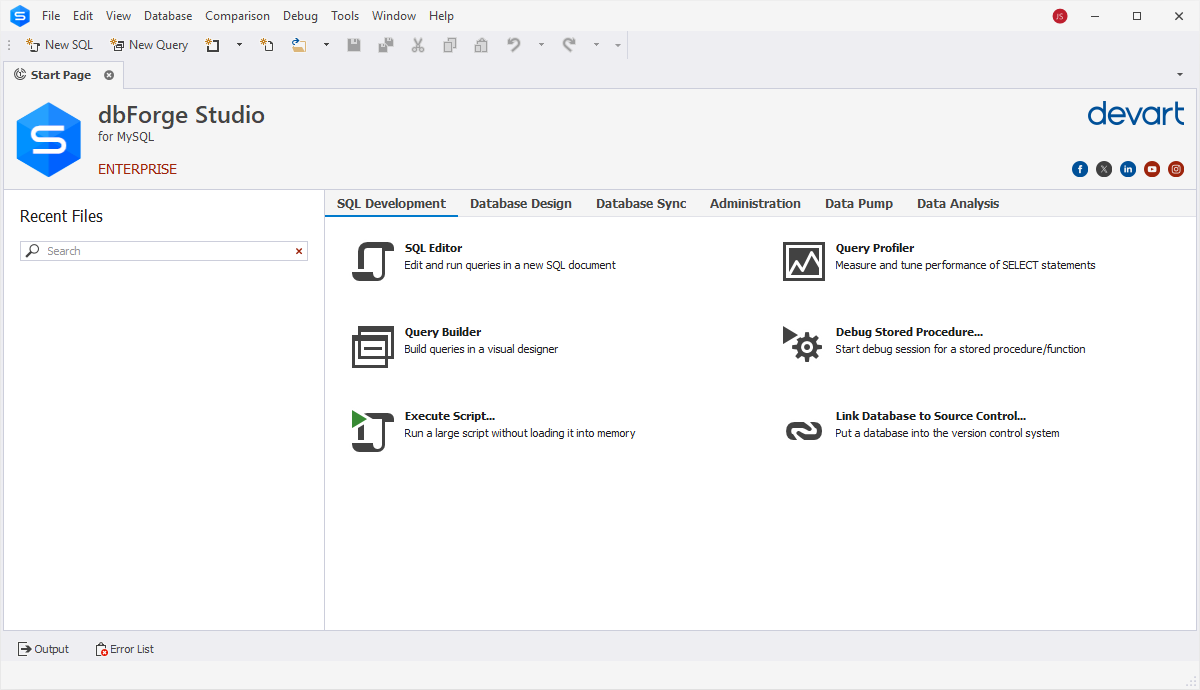Click the Save All icon
Screen dimensions: 1200x690
(x=386, y=45)
